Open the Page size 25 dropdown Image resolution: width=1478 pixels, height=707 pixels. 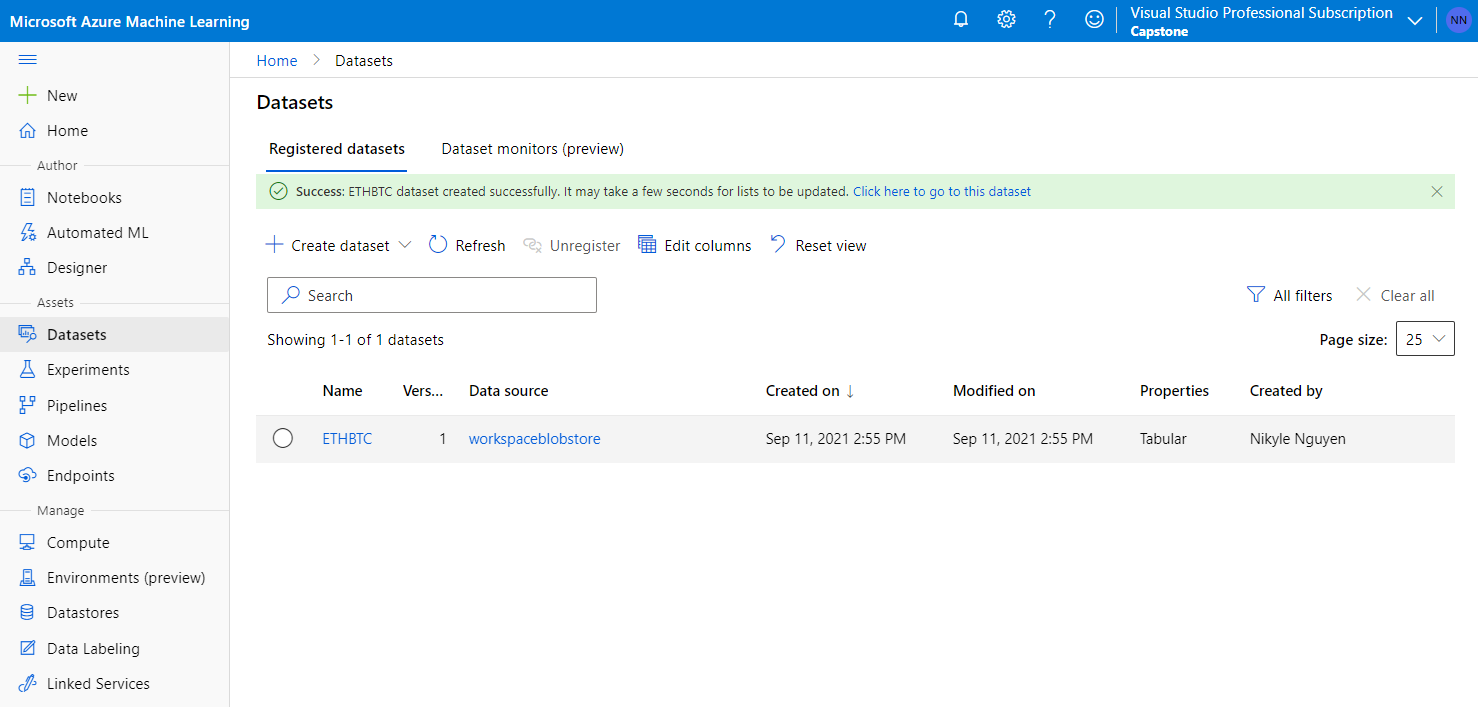1425,339
